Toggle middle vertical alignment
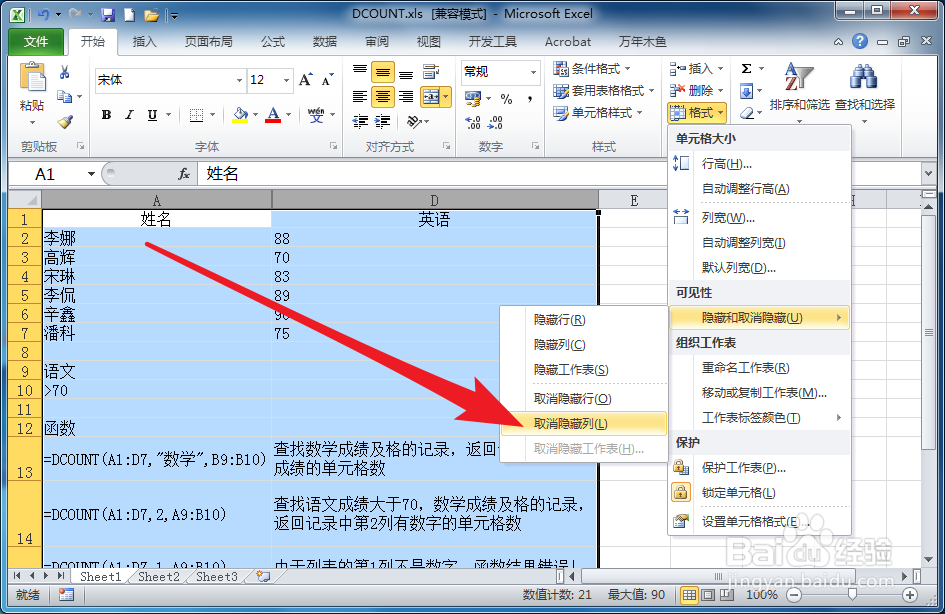 pyautogui.click(x=383, y=73)
